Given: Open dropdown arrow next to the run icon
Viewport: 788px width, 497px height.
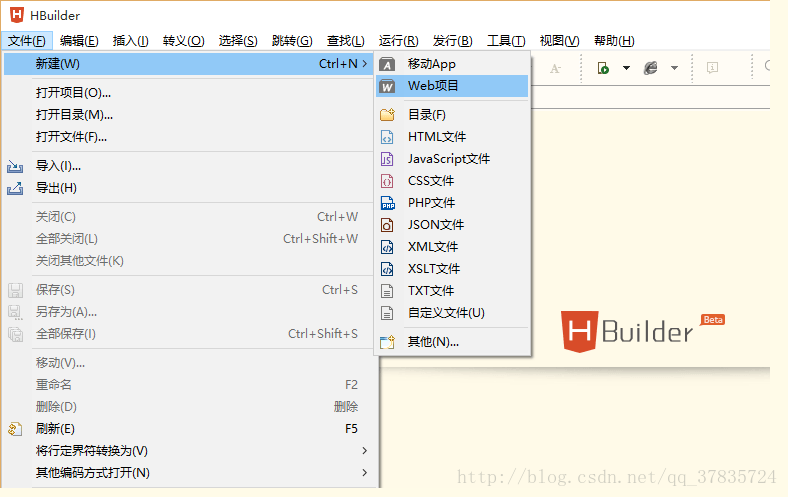Looking at the screenshot, I should pyautogui.click(x=626, y=68).
